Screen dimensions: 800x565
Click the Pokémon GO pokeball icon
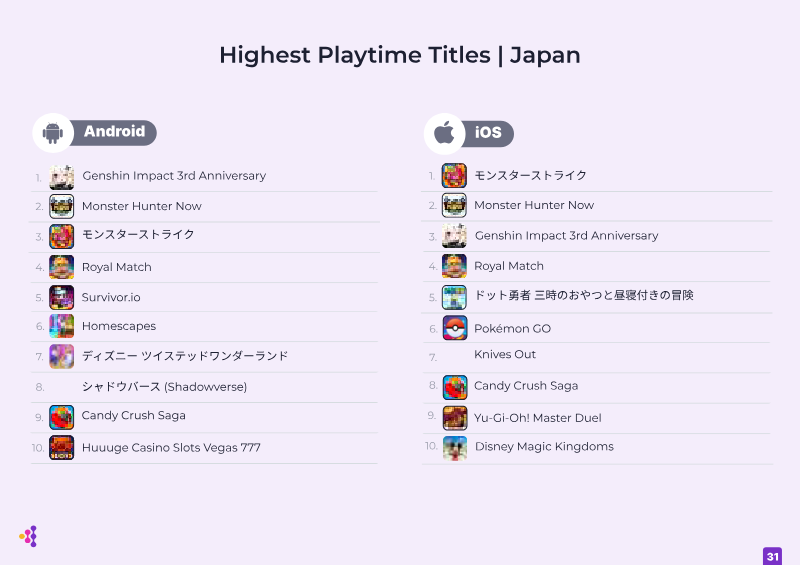pyautogui.click(x=455, y=328)
